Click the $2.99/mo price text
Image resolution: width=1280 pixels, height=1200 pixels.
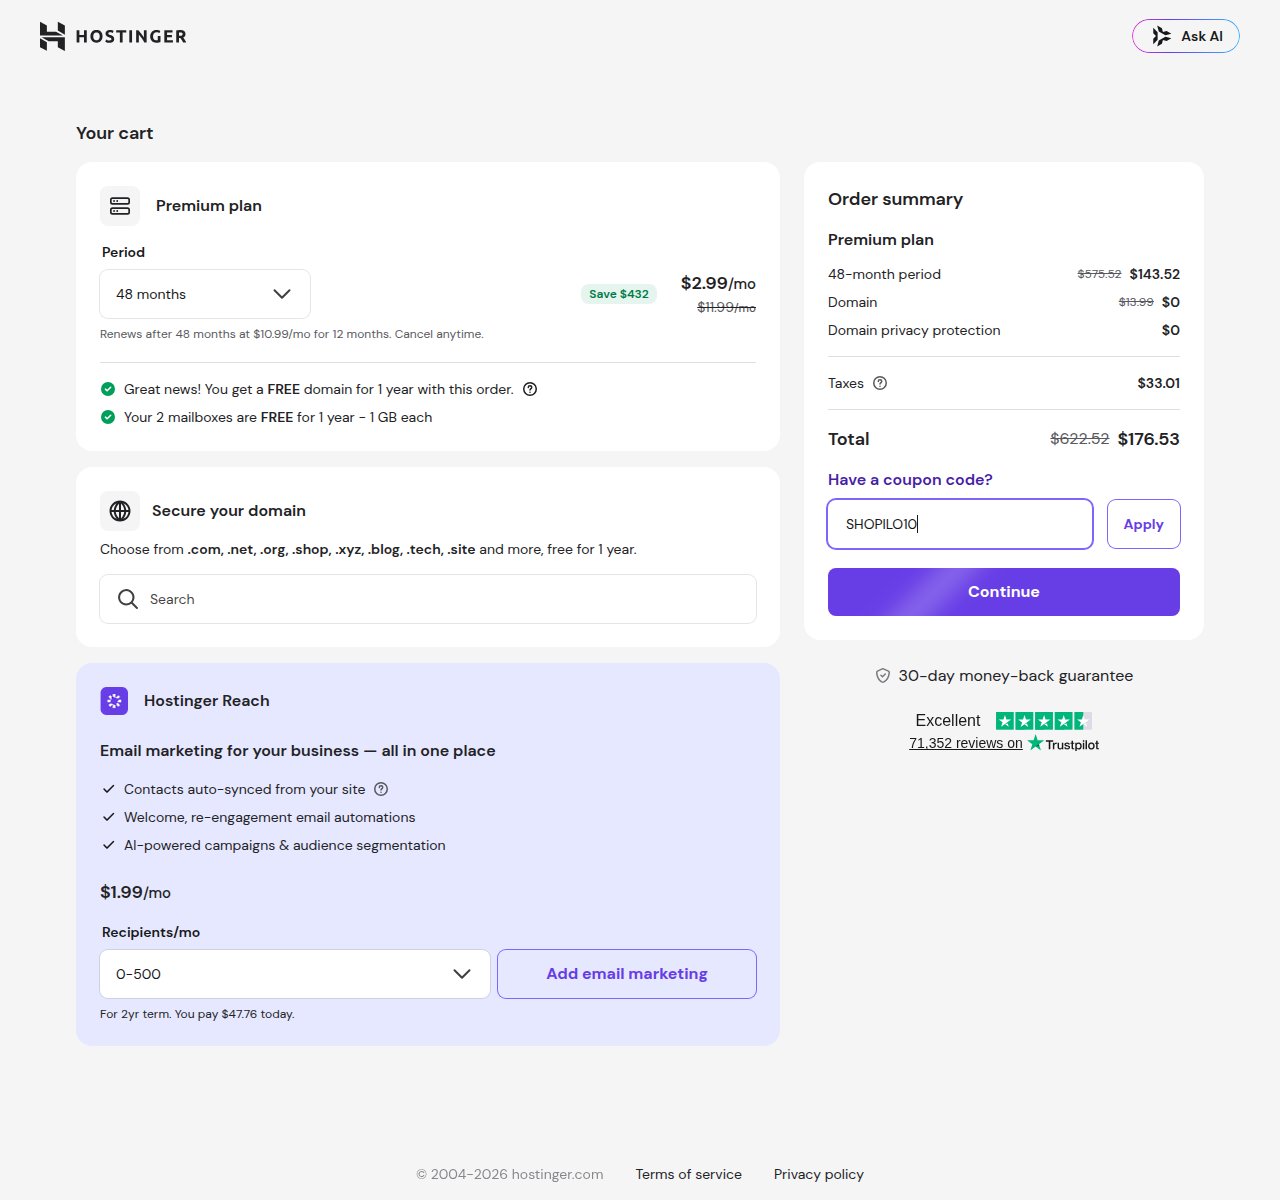pyautogui.click(x=718, y=283)
